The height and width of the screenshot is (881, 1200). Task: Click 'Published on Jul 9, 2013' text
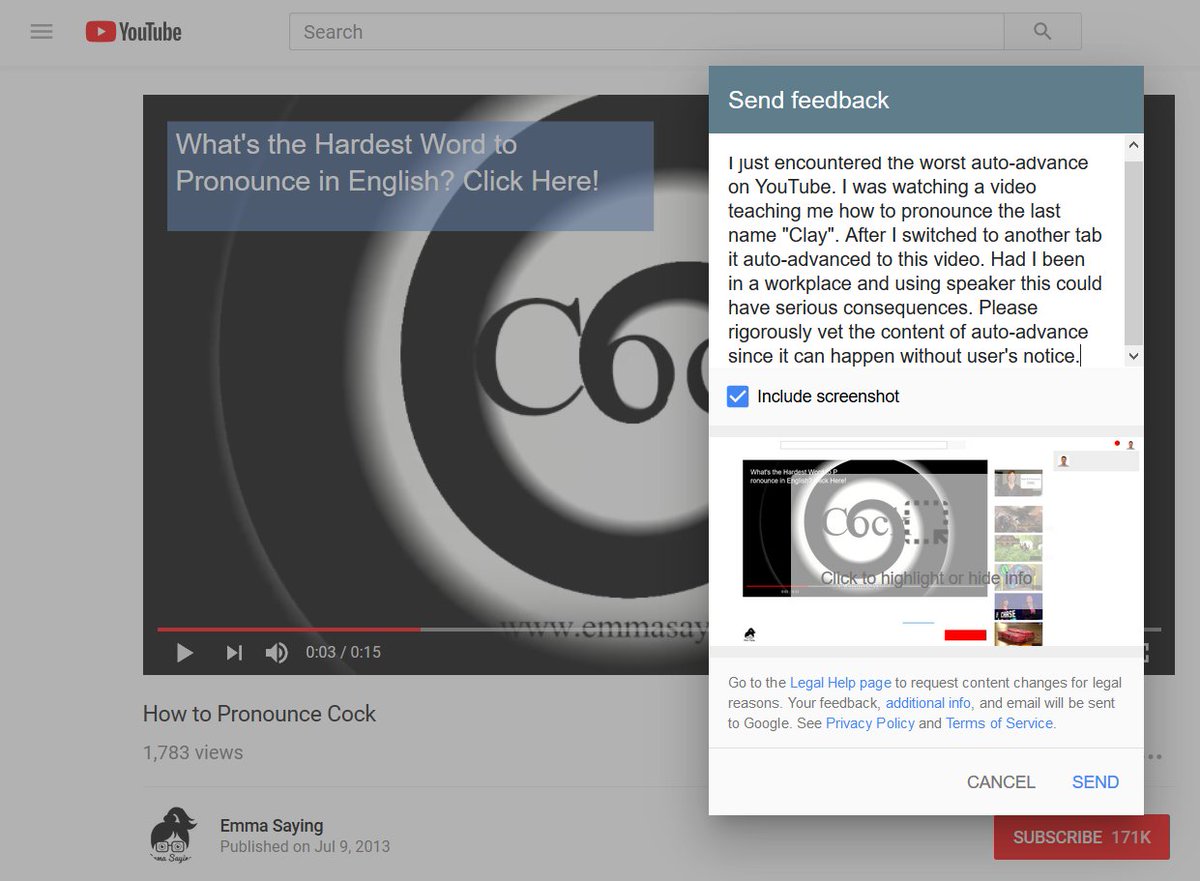pos(305,847)
